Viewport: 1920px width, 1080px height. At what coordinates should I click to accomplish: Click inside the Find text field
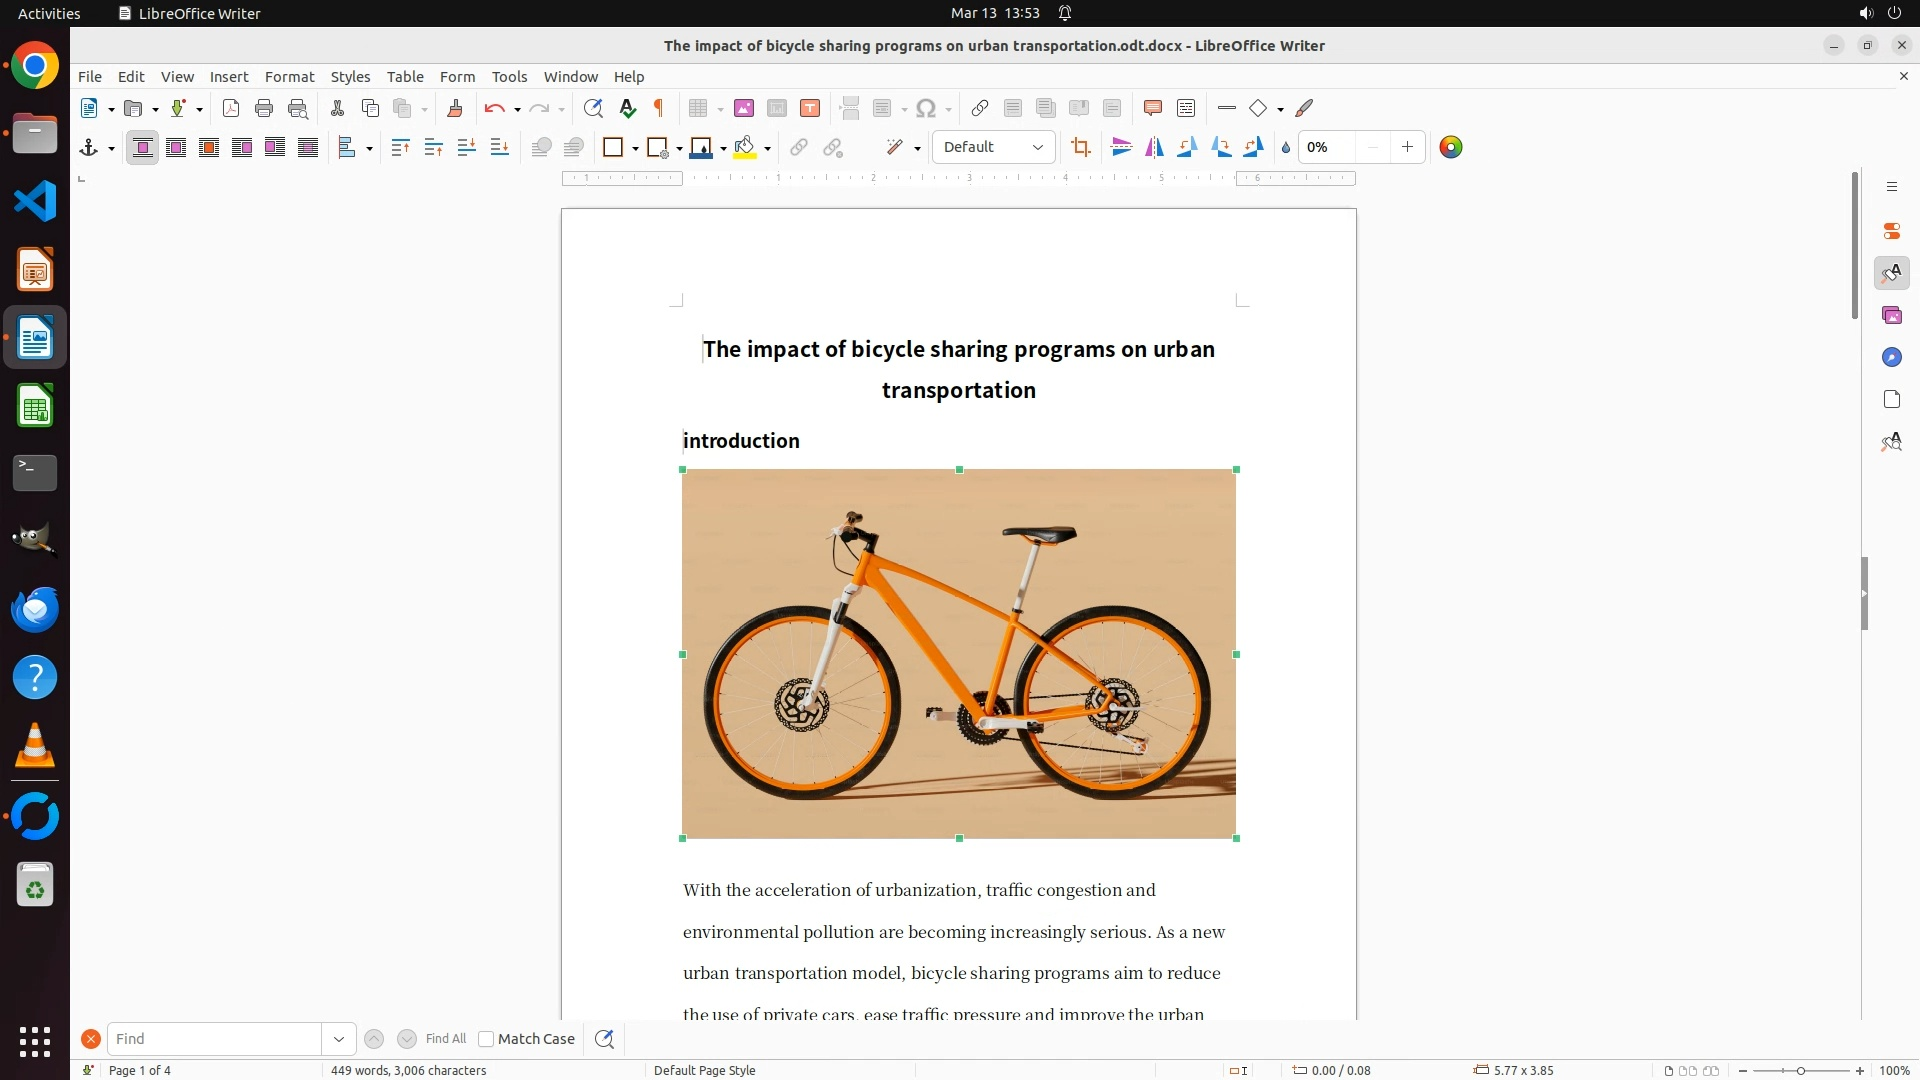pyautogui.click(x=215, y=1039)
